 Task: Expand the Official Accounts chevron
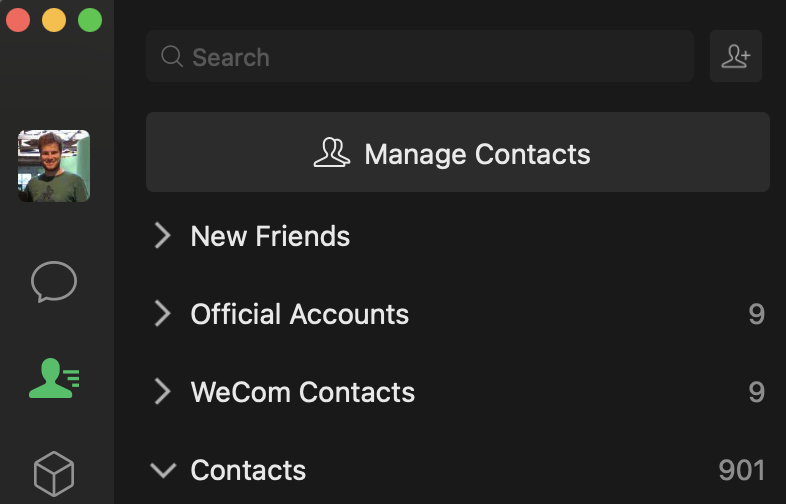point(162,314)
